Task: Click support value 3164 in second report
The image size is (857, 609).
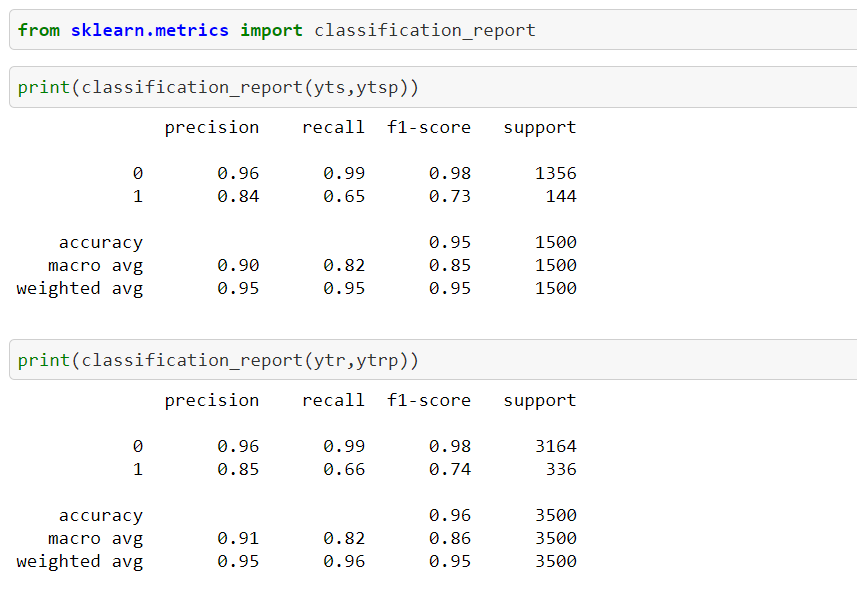Action: pos(555,446)
